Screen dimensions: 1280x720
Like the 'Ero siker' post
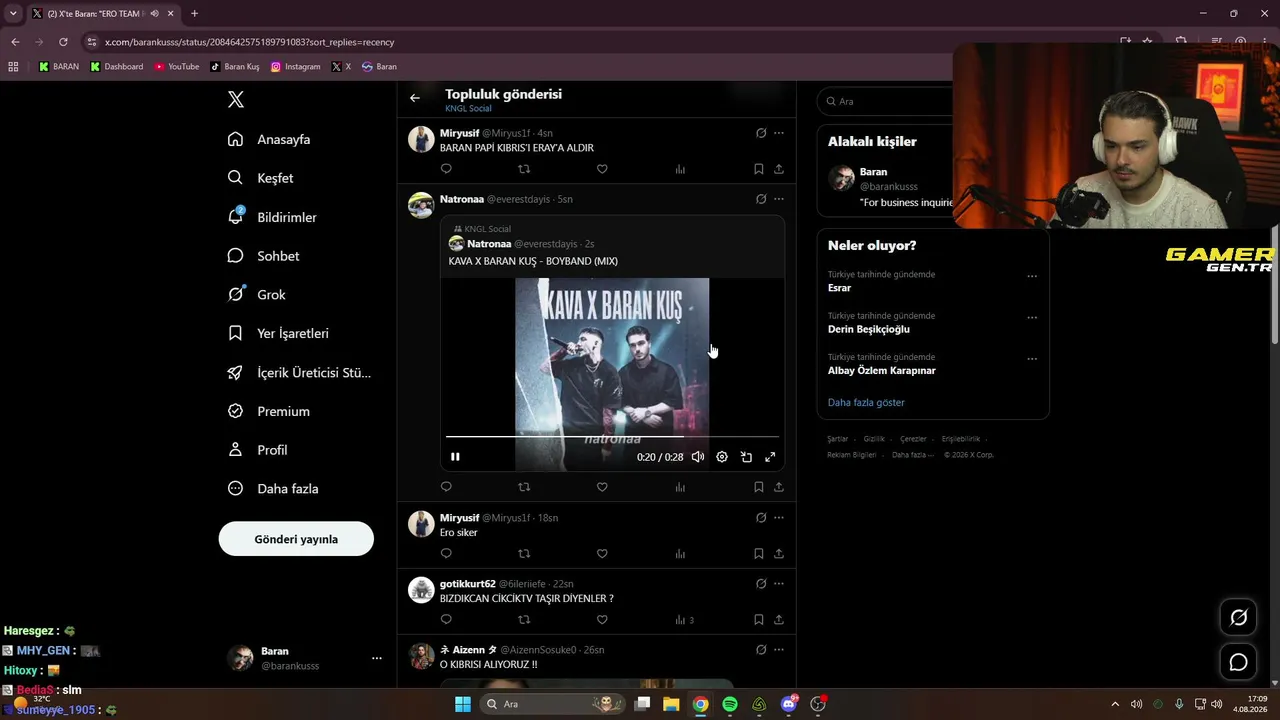coord(602,554)
